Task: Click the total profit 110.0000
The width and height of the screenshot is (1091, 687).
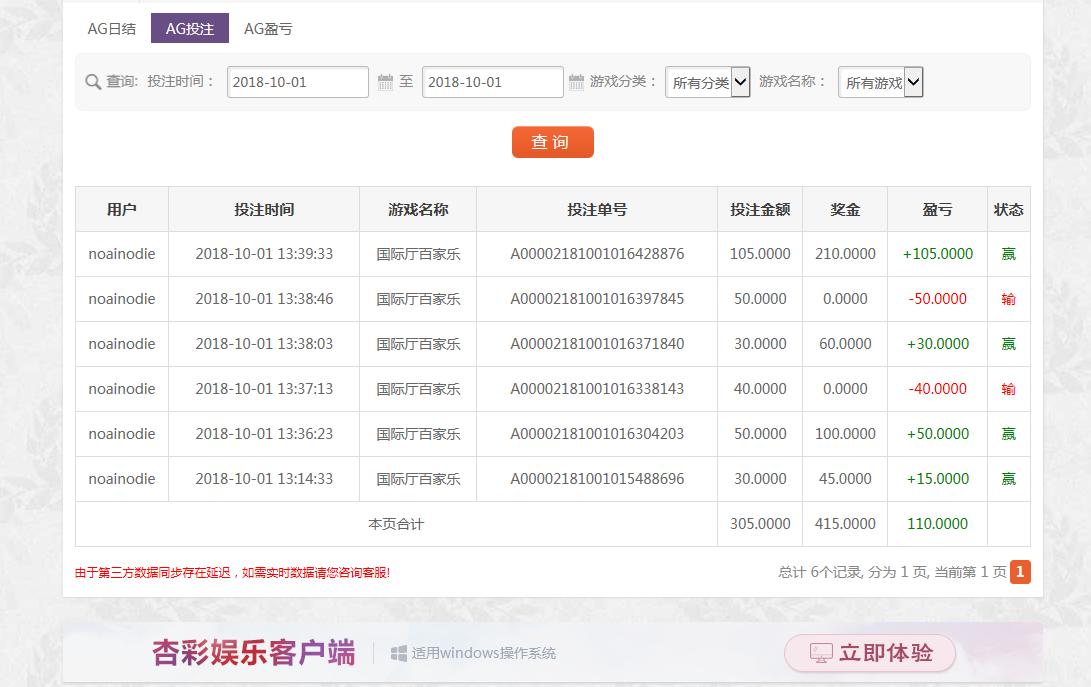Action: coord(937,523)
